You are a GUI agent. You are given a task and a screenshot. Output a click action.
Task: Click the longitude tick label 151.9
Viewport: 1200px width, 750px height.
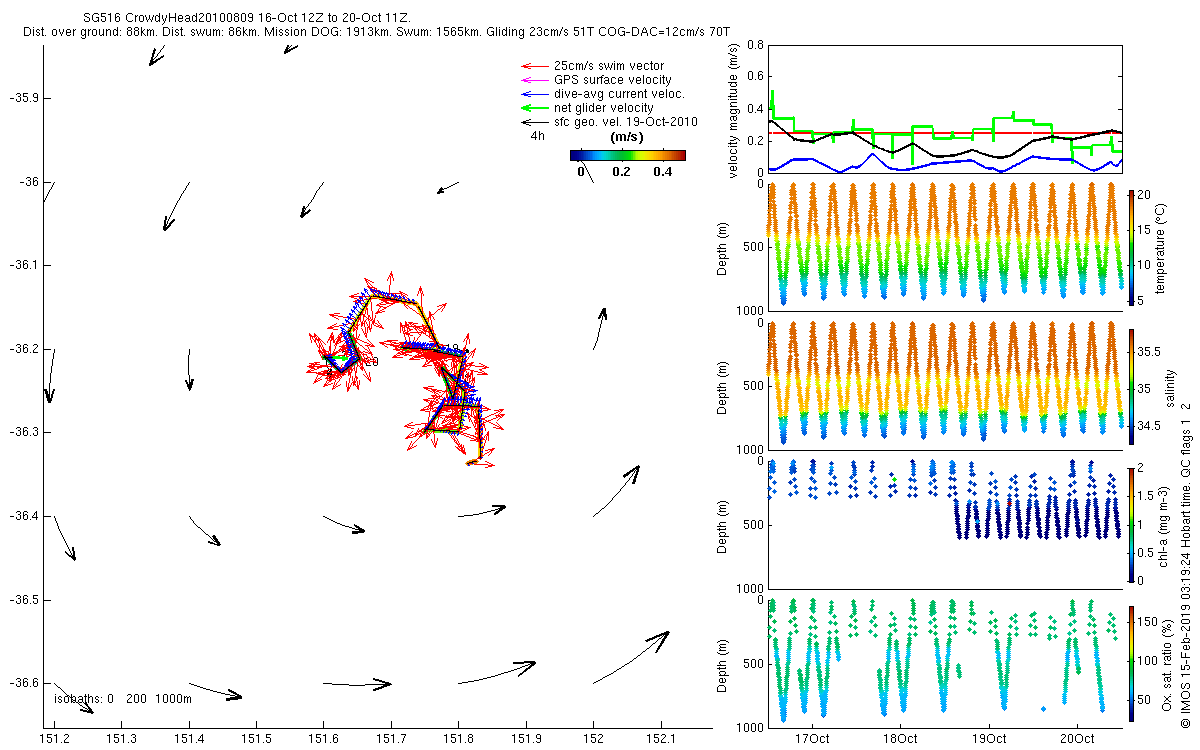pos(526,738)
